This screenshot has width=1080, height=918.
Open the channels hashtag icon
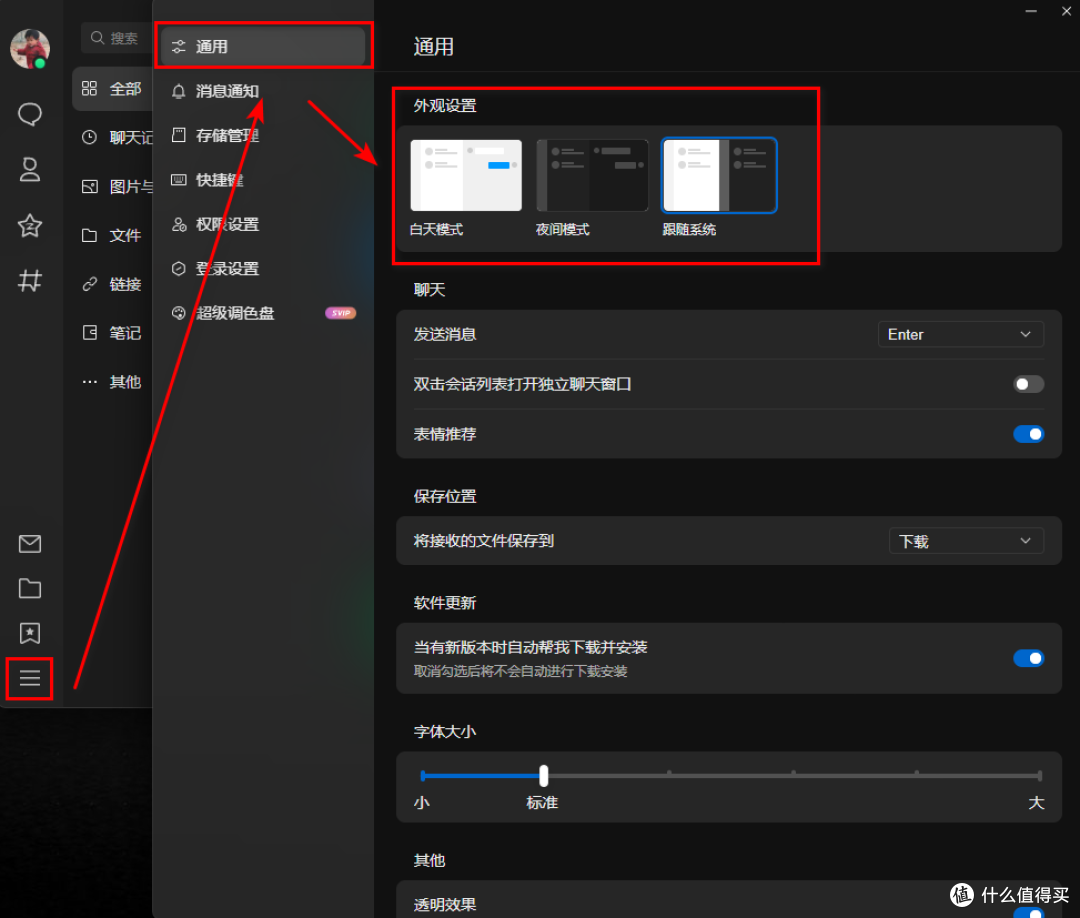click(29, 281)
